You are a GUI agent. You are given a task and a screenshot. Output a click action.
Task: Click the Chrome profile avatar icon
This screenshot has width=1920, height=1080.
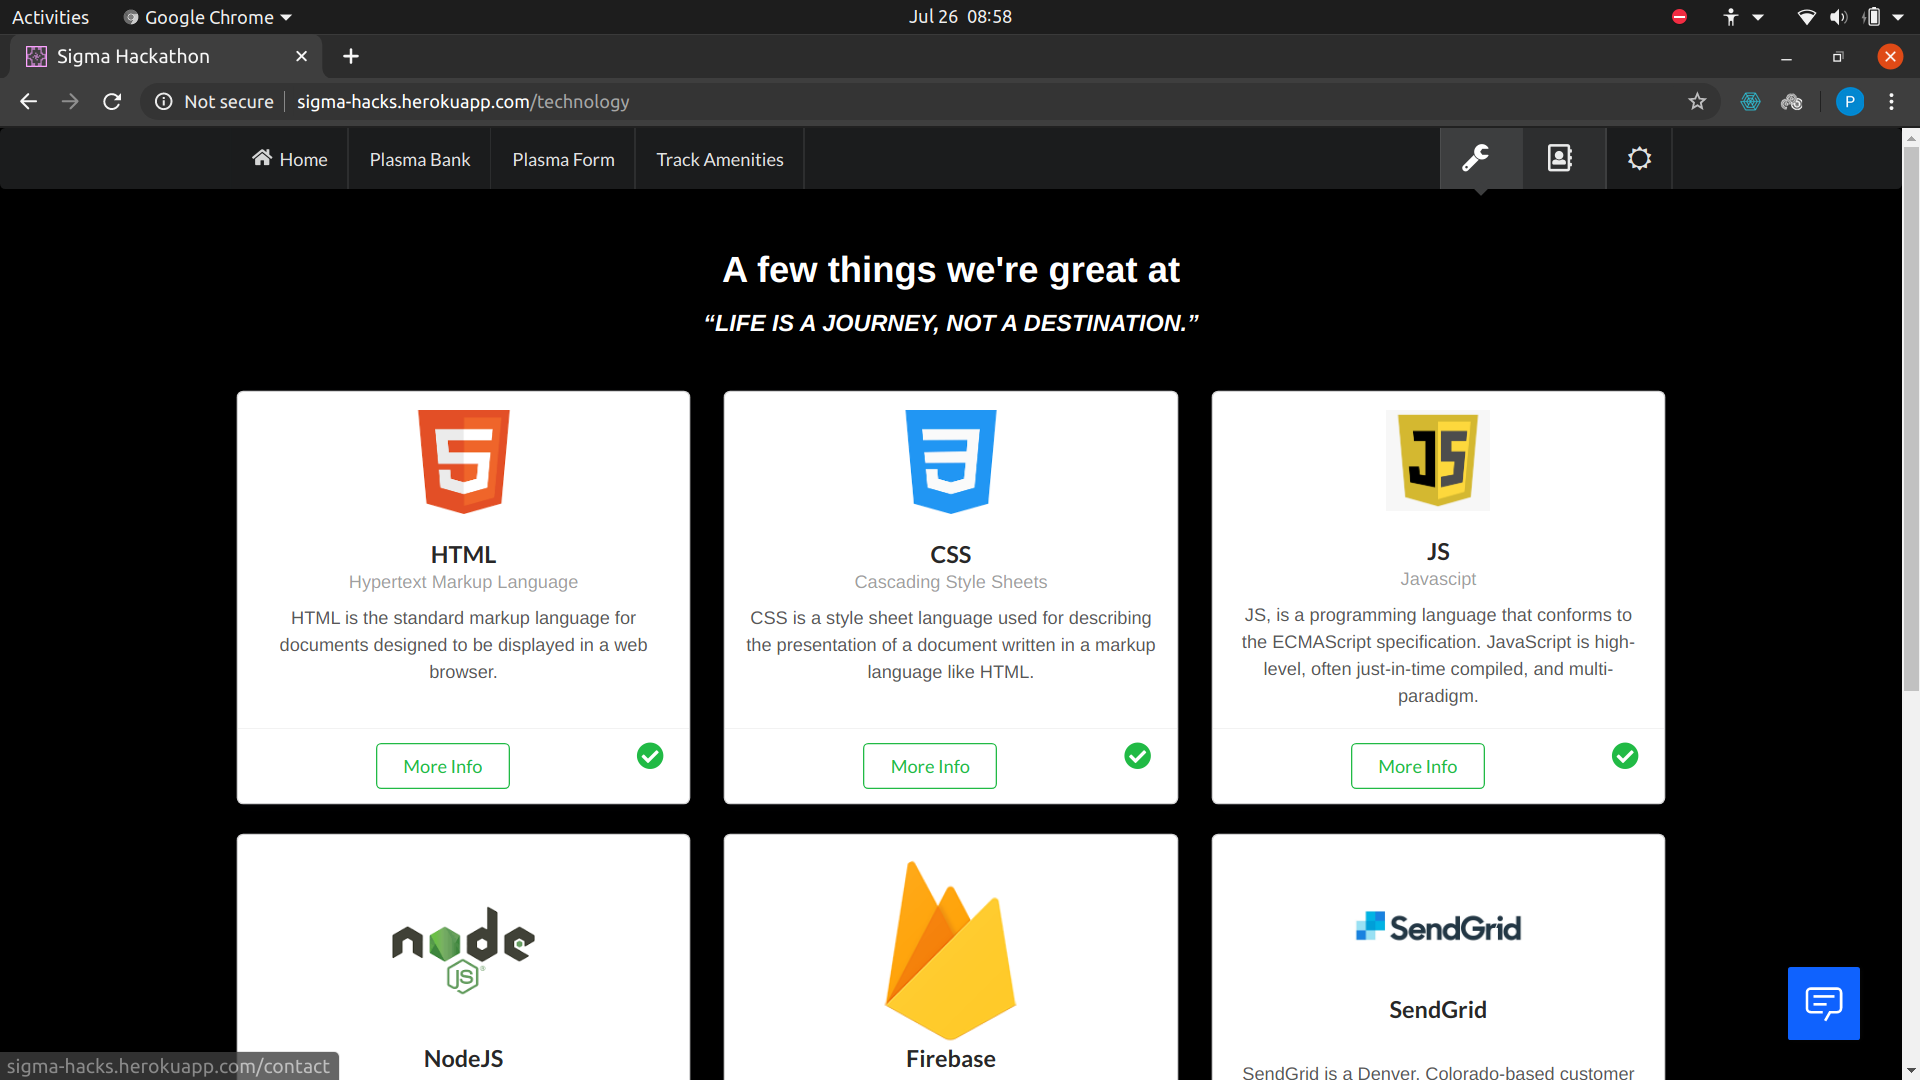[x=1849, y=101]
